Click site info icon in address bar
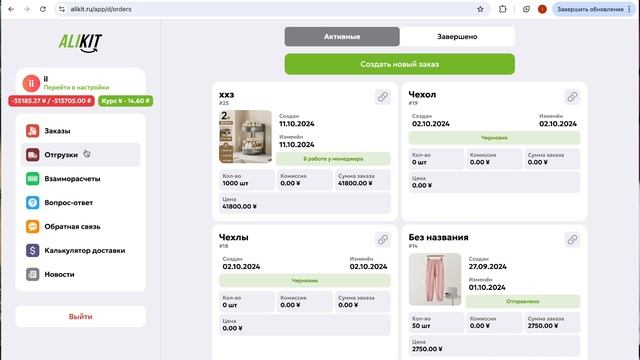The height and width of the screenshot is (360, 640). [x=62, y=9]
